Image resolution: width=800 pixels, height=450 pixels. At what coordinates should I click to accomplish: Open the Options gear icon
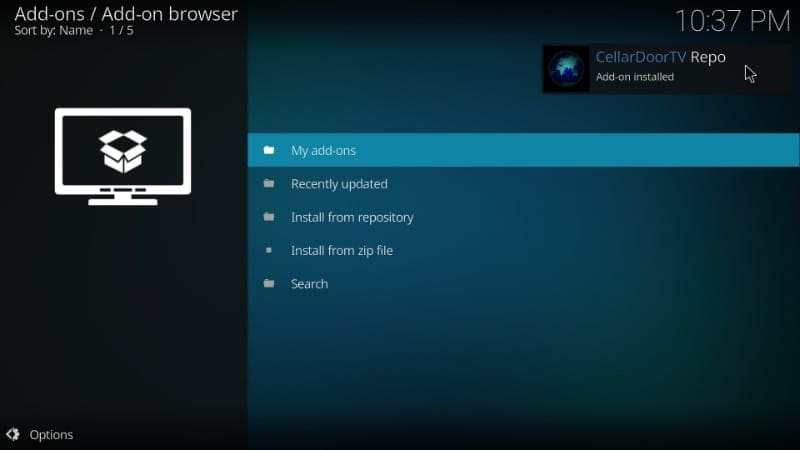click(x=13, y=434)
